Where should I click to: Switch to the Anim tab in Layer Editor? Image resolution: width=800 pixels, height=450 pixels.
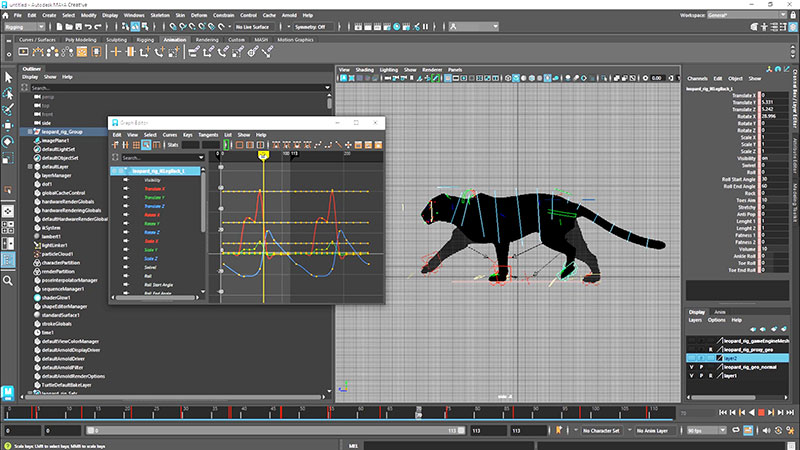[x=720, y=312]
